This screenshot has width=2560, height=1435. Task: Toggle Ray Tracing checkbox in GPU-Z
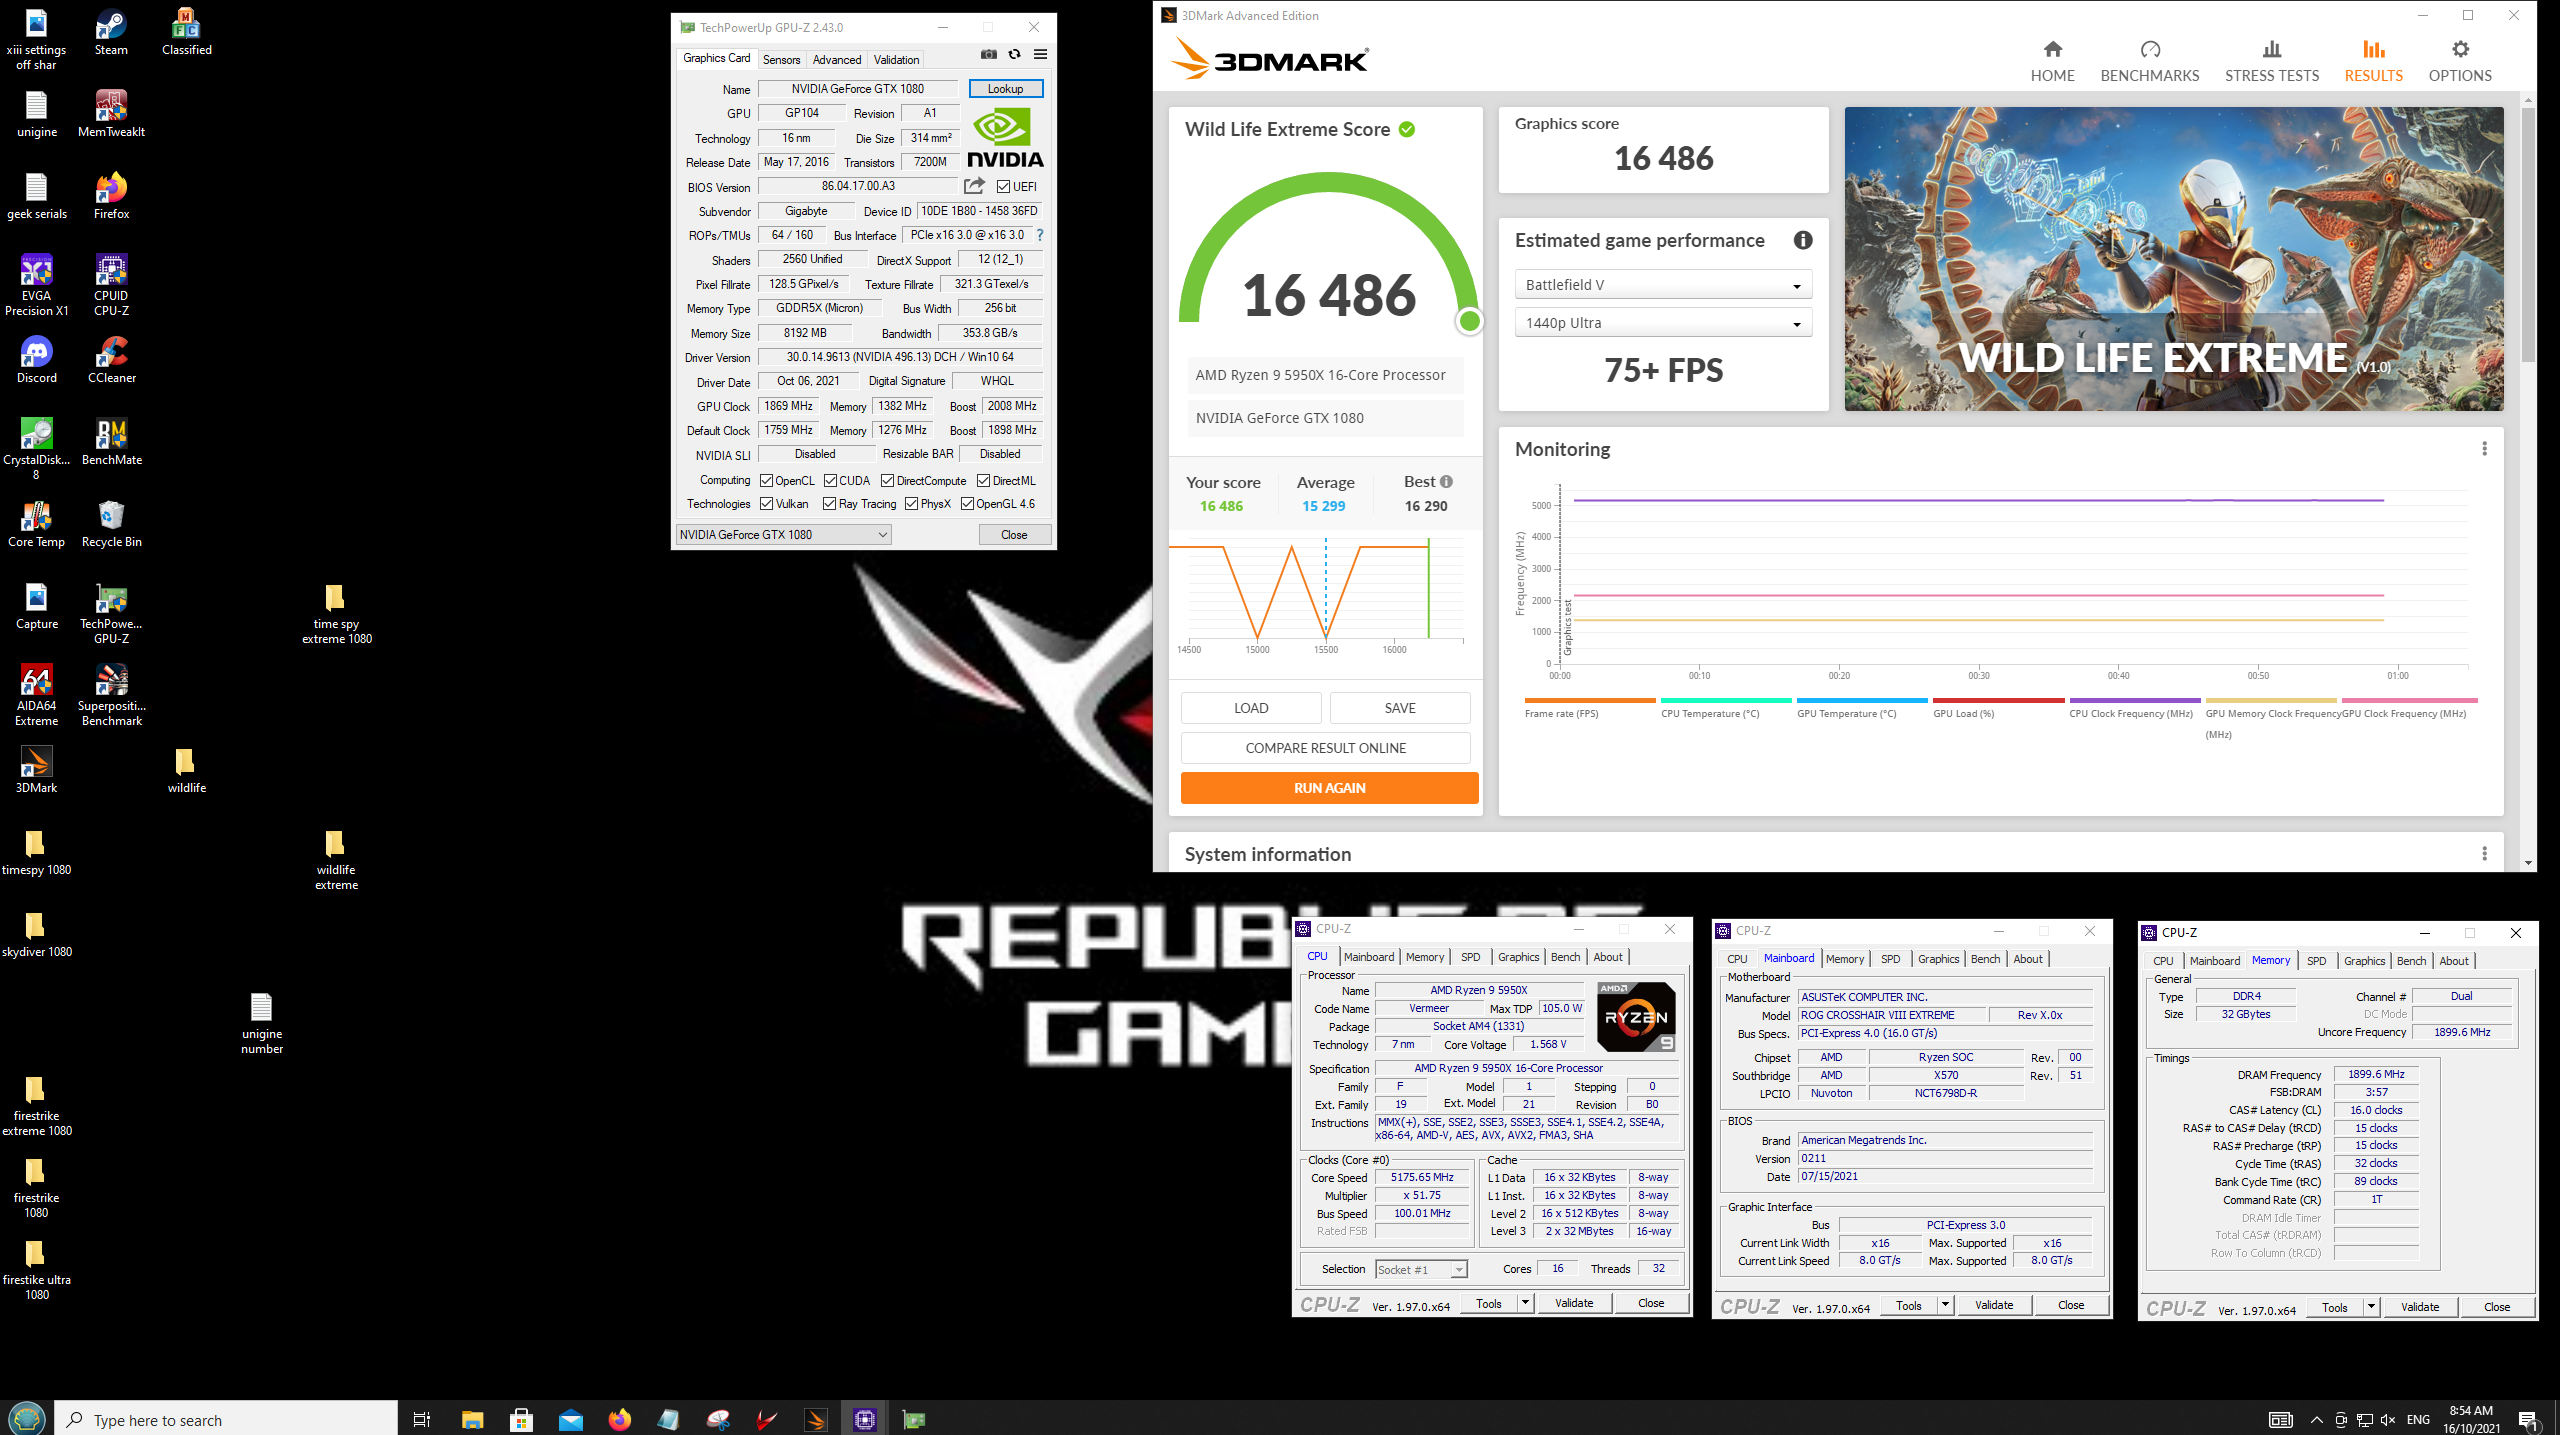point(829,504)
